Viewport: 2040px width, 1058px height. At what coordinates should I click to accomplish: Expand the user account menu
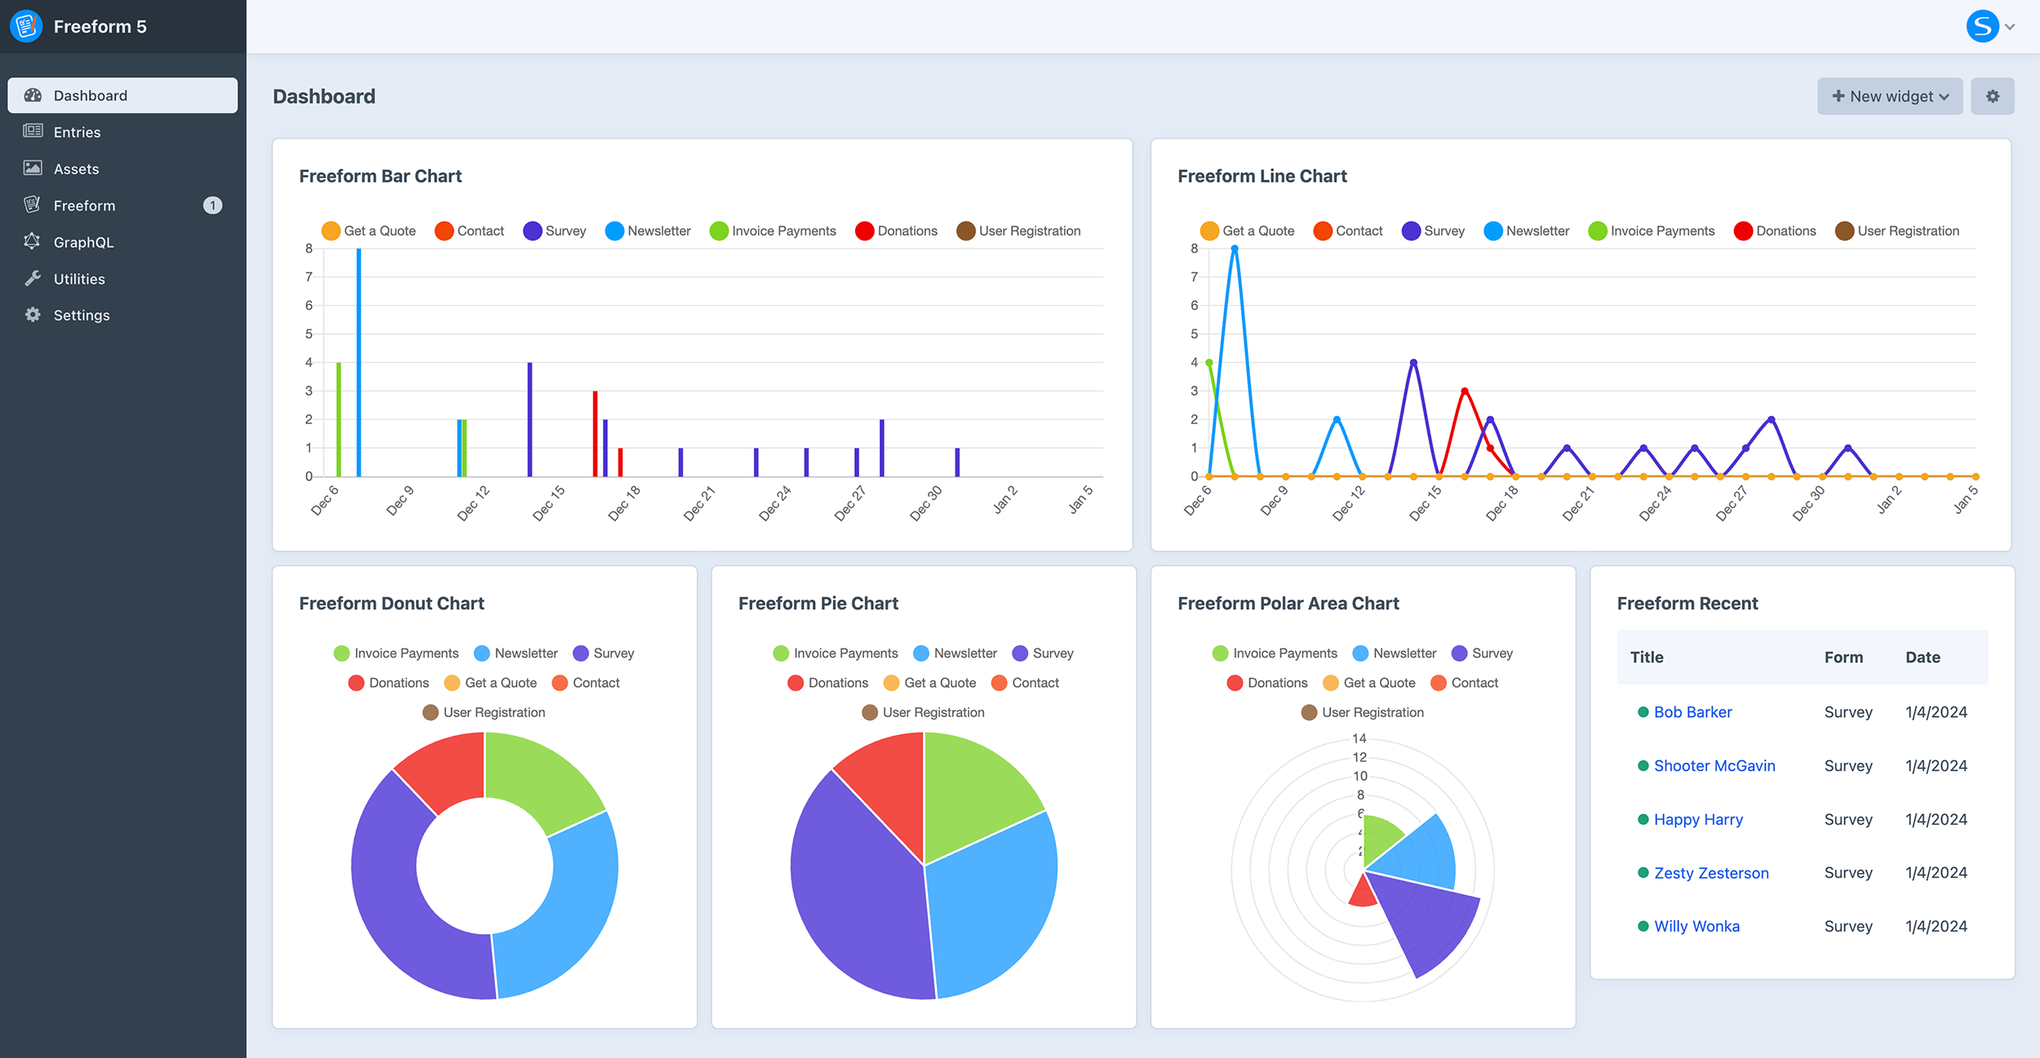tap(1992, 26)
